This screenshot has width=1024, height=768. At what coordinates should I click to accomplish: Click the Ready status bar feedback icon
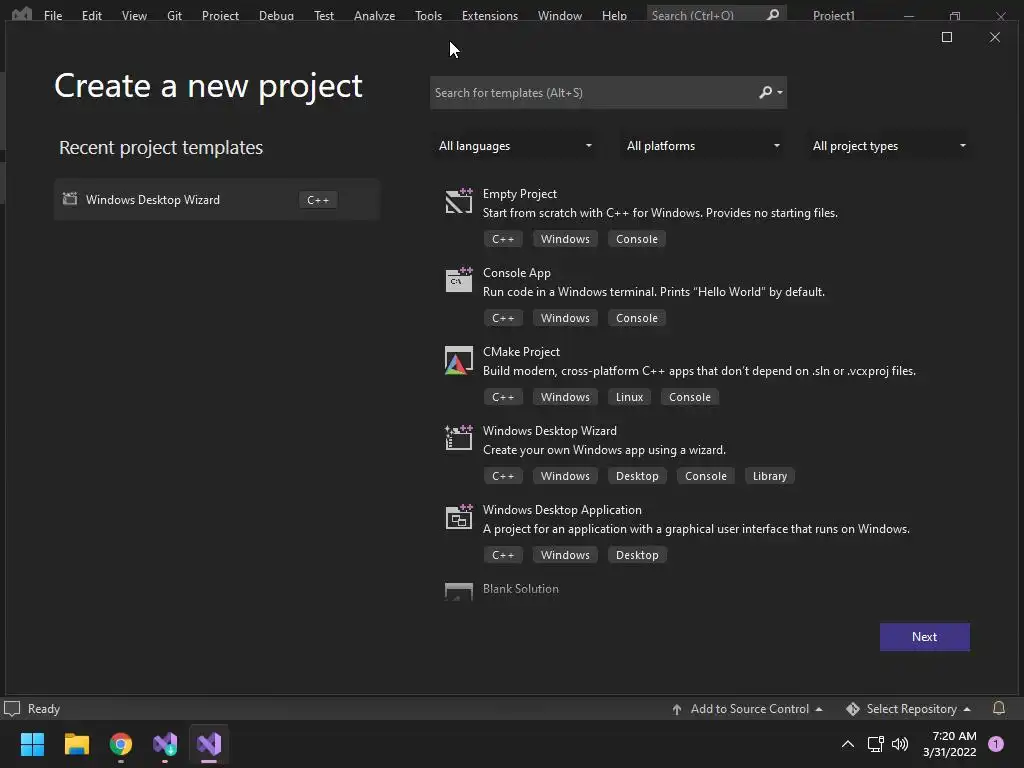(x=12, y=709)
